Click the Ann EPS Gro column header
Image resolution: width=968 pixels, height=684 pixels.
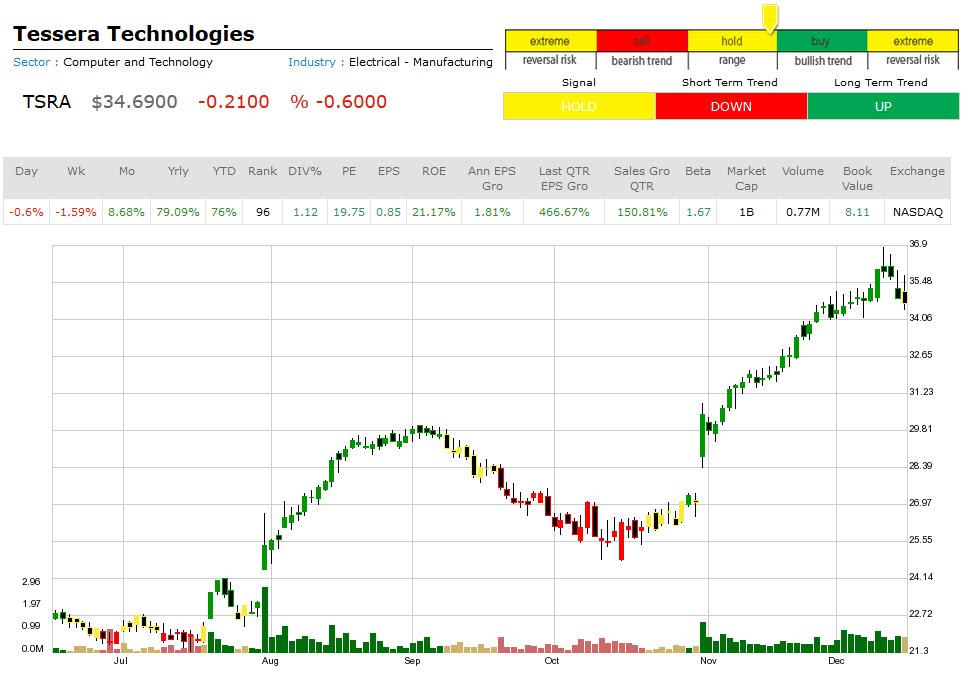coord(492,178)
